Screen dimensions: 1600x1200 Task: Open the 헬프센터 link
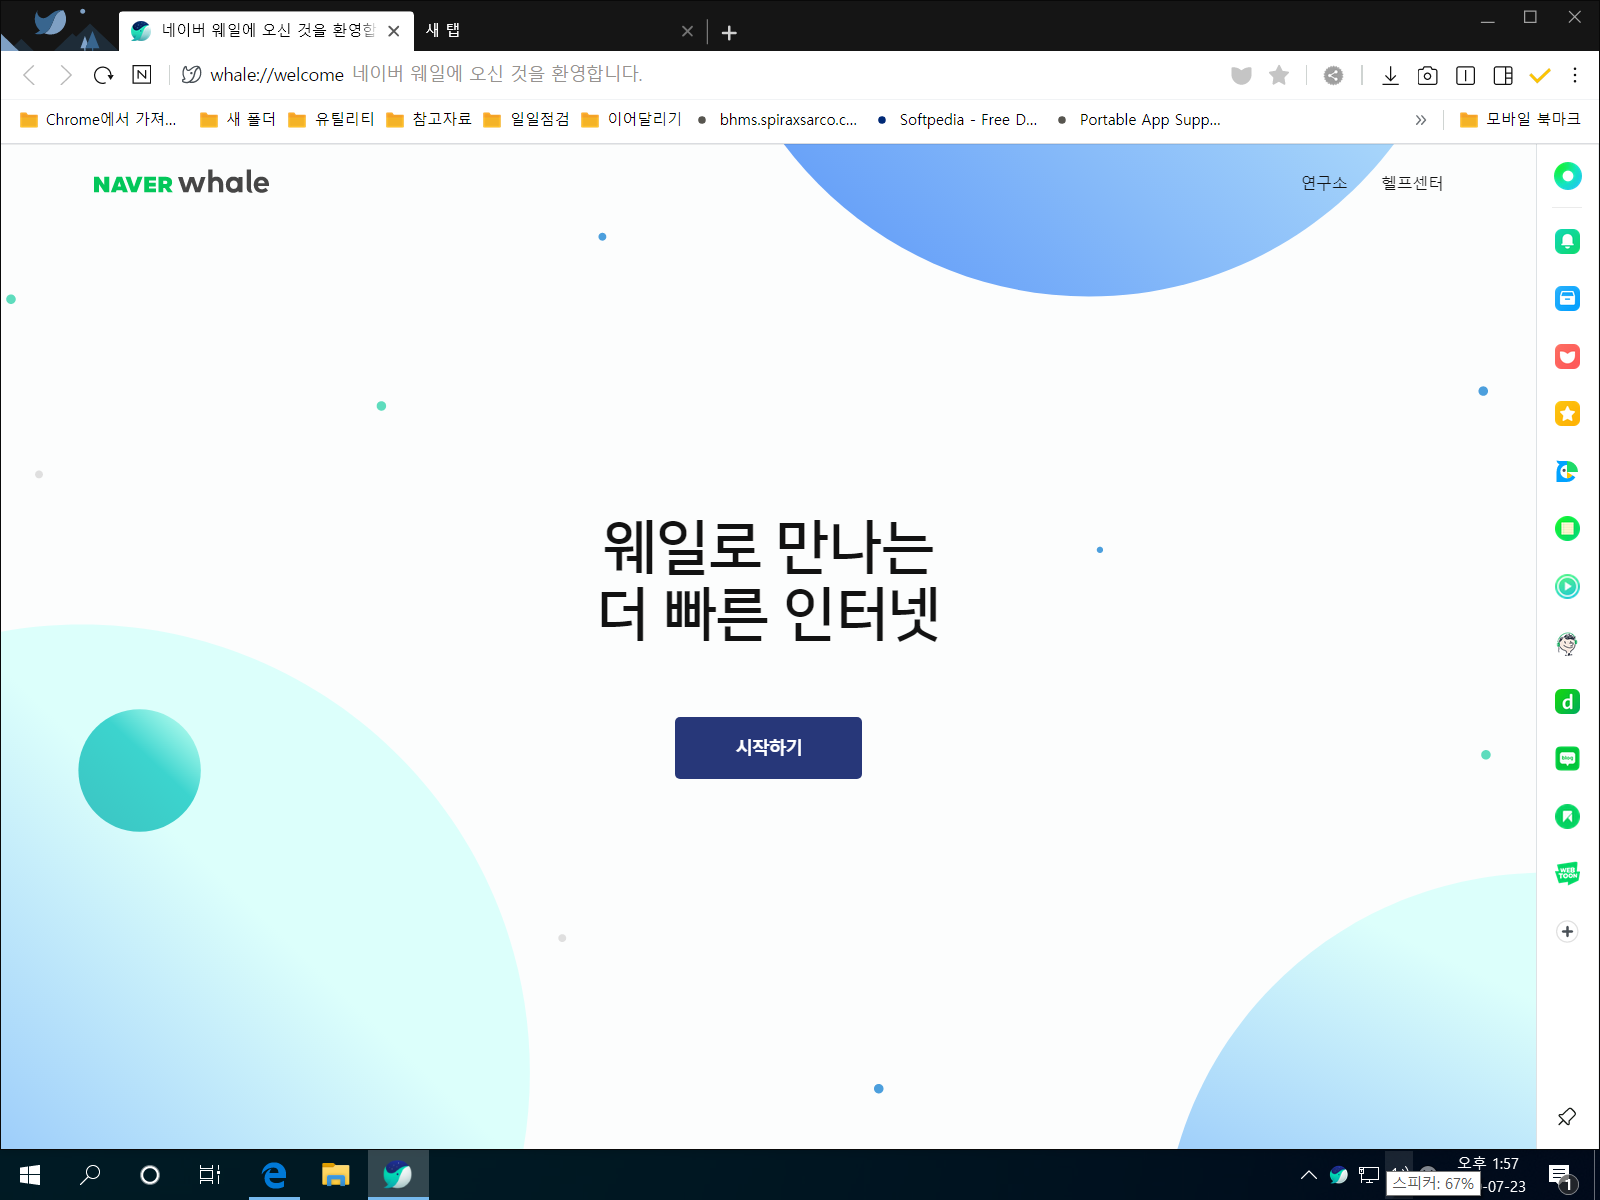click(x=1412, y=183)
